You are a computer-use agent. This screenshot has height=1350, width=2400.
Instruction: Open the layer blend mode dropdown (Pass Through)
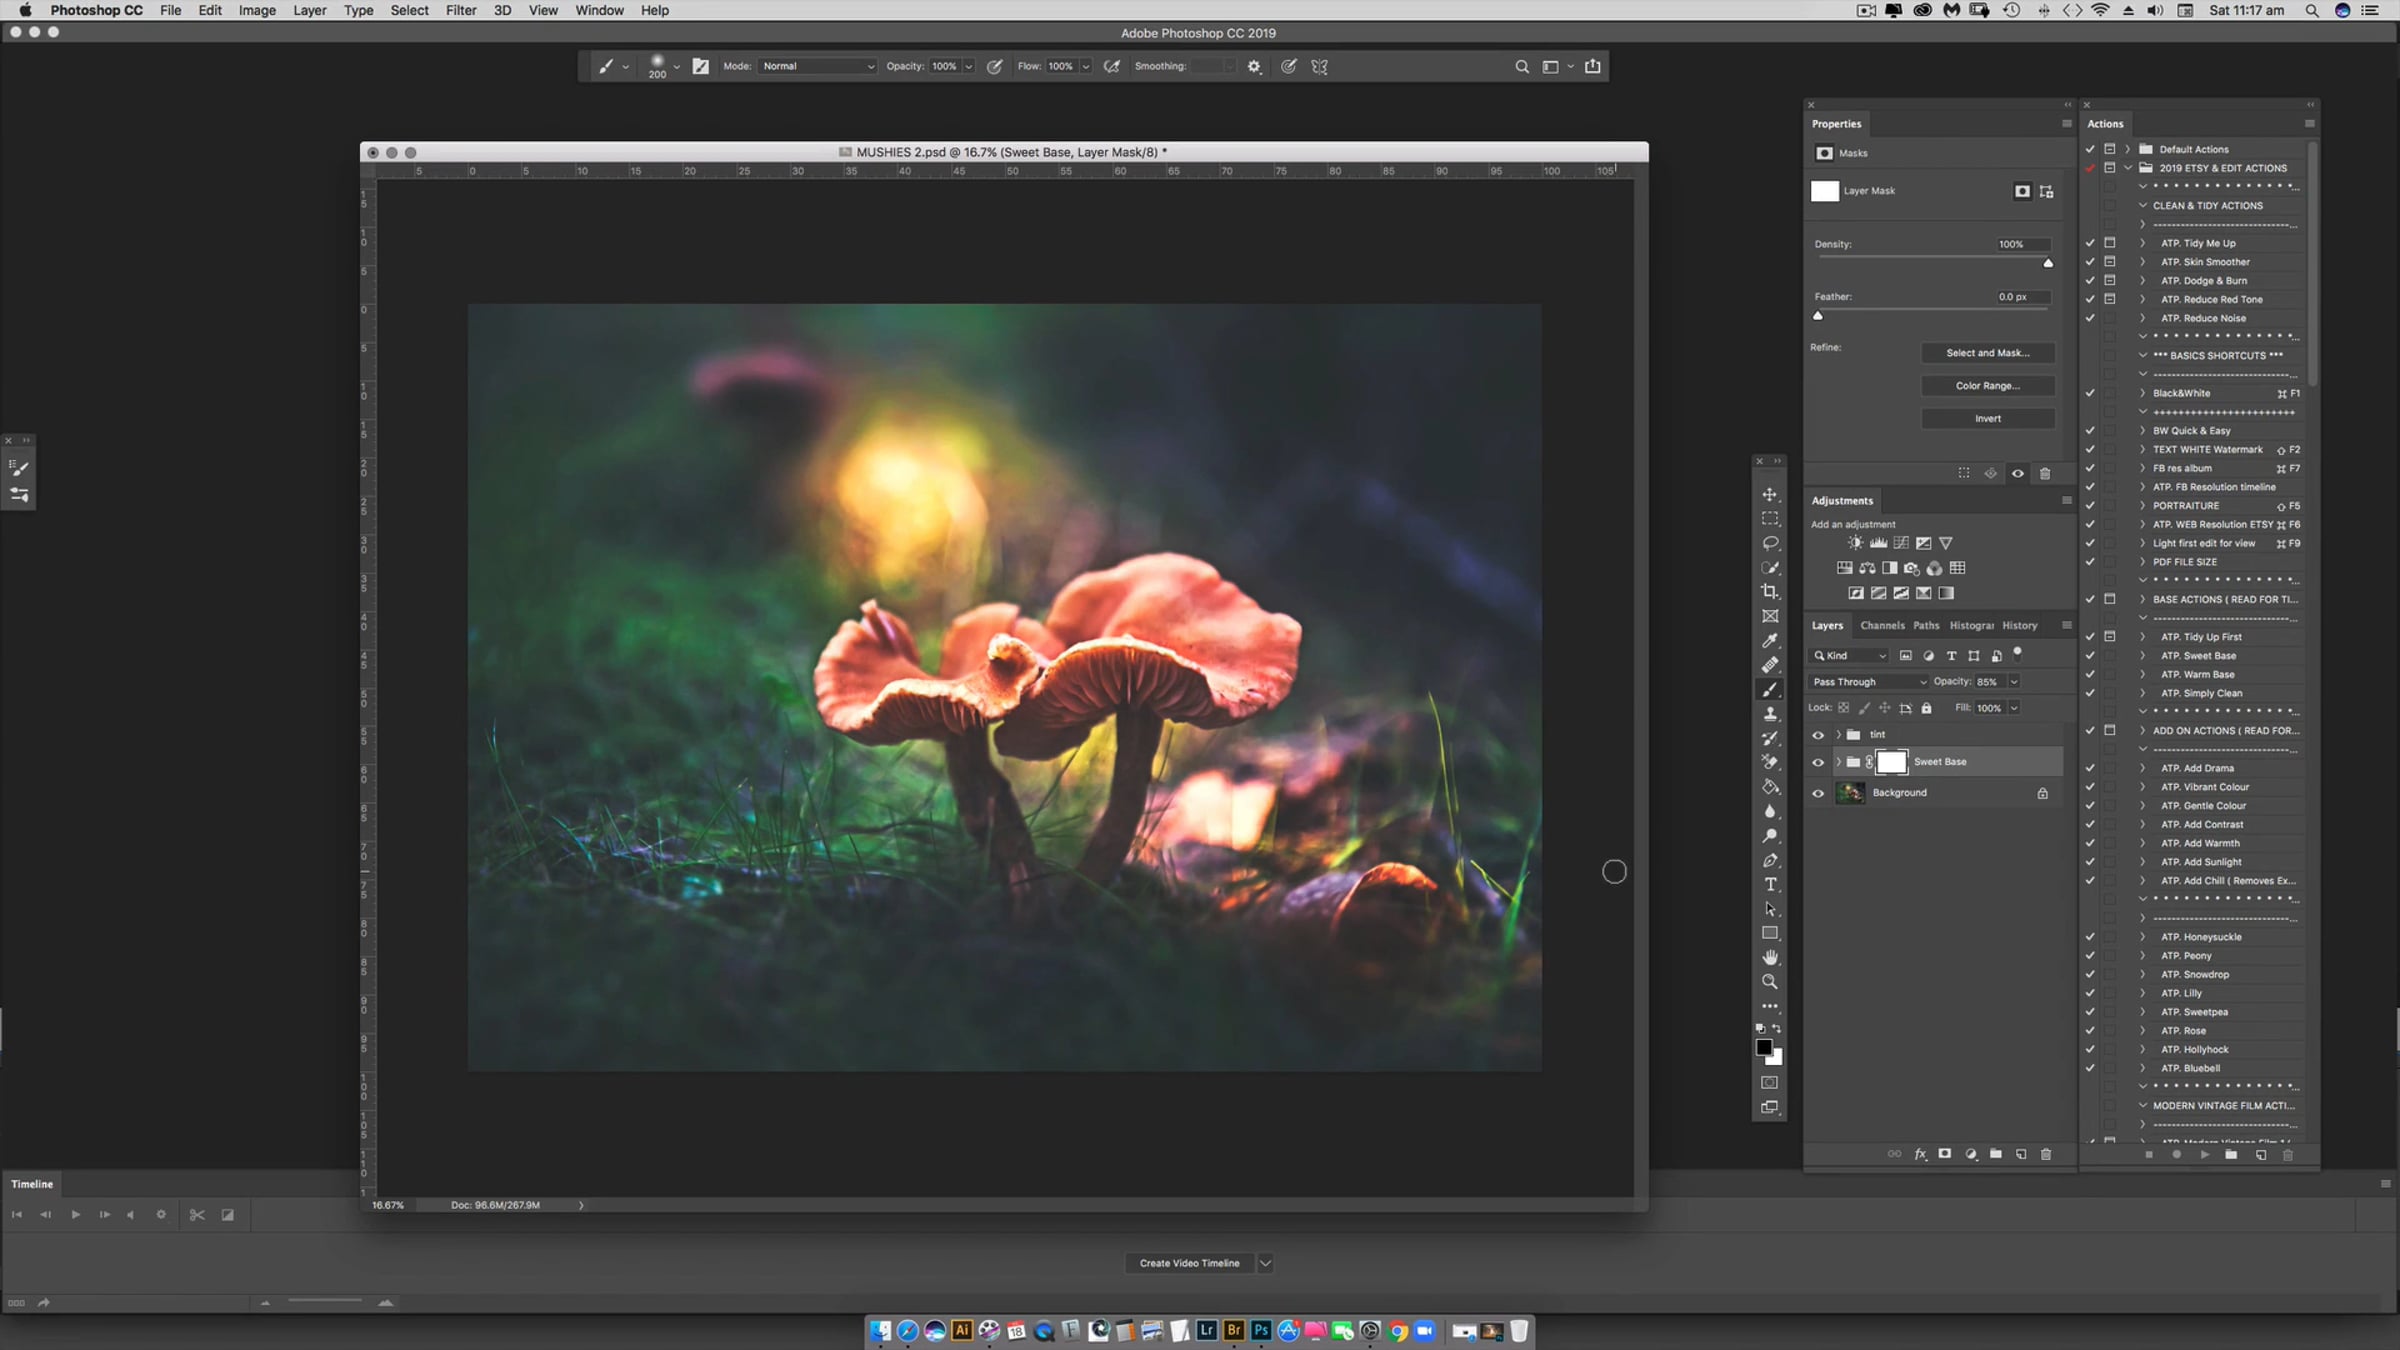(x=1868, y=682)
